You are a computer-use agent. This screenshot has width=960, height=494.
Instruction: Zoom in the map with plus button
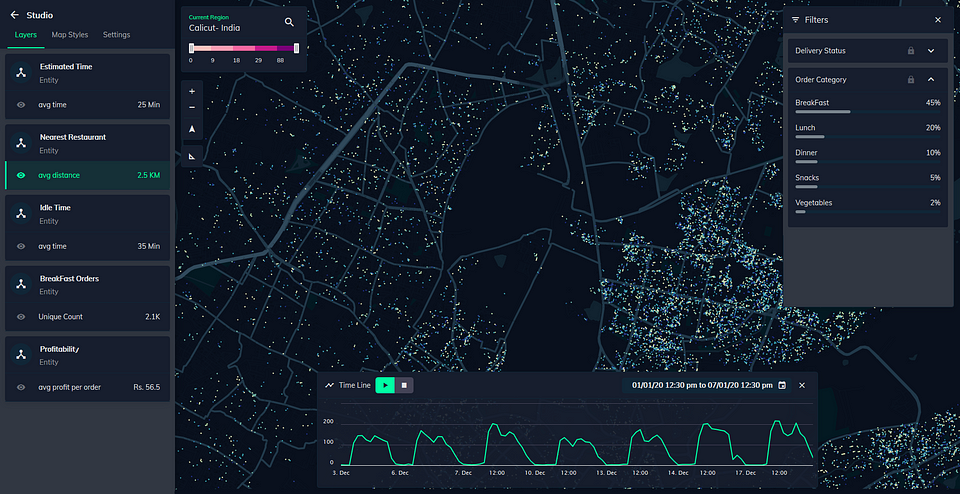click(x=192, y=91)
